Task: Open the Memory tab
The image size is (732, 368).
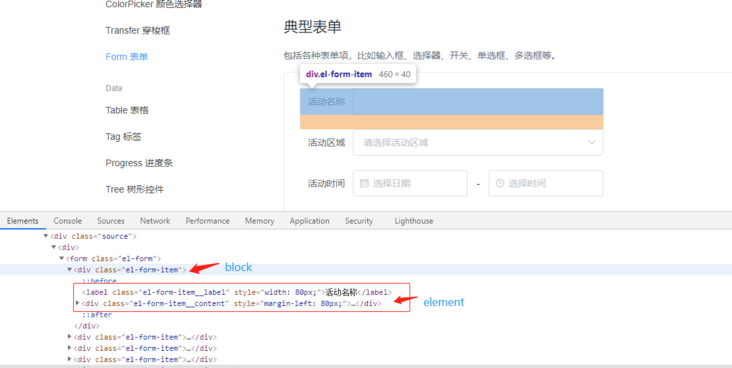Action: [x=260, y=221]
